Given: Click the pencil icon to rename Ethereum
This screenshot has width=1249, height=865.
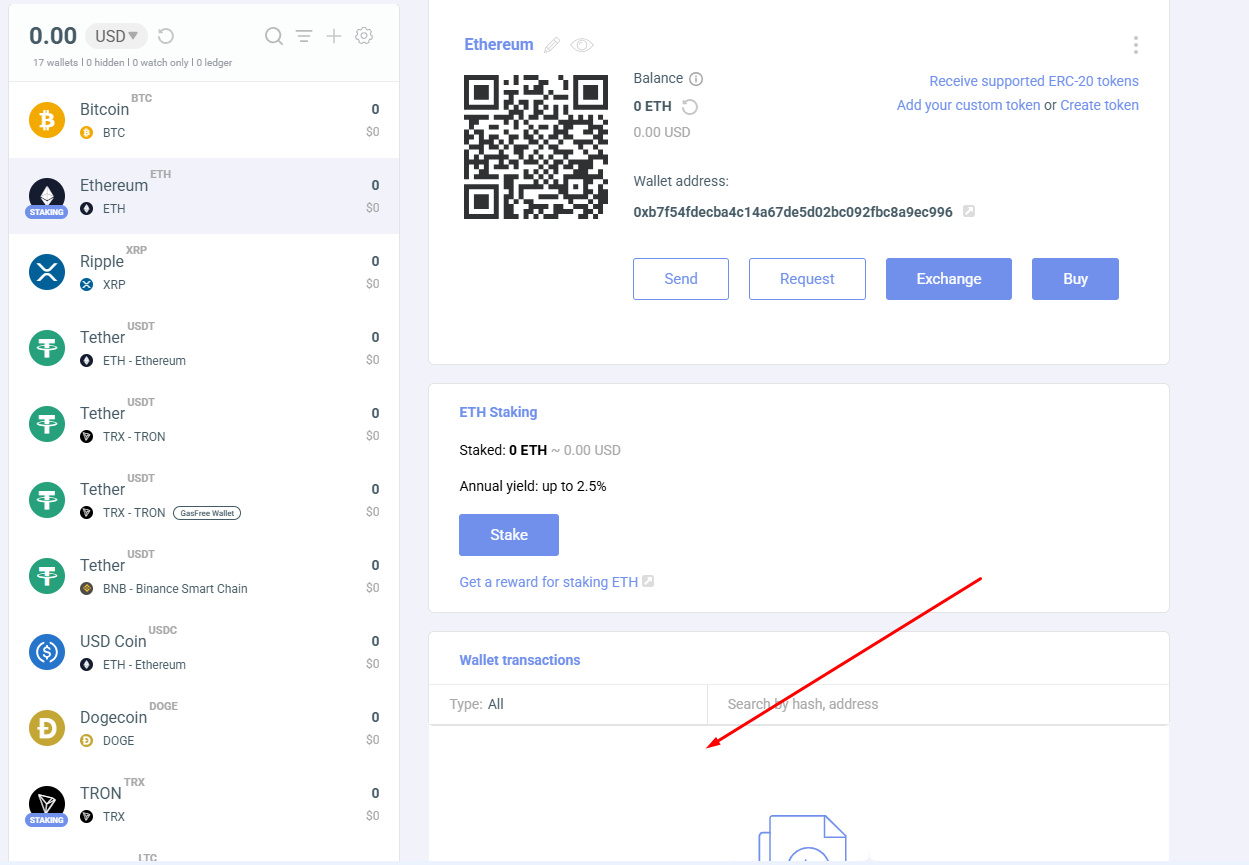Looking at the screenshot, I should [552, 45].
